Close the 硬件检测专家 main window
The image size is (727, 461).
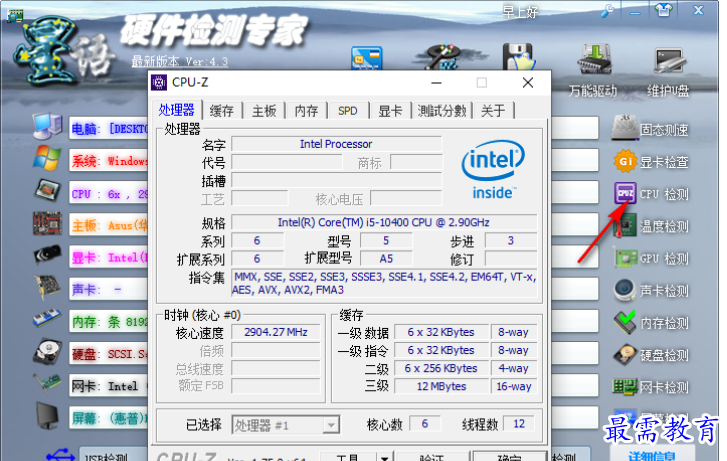coord(699,10)
